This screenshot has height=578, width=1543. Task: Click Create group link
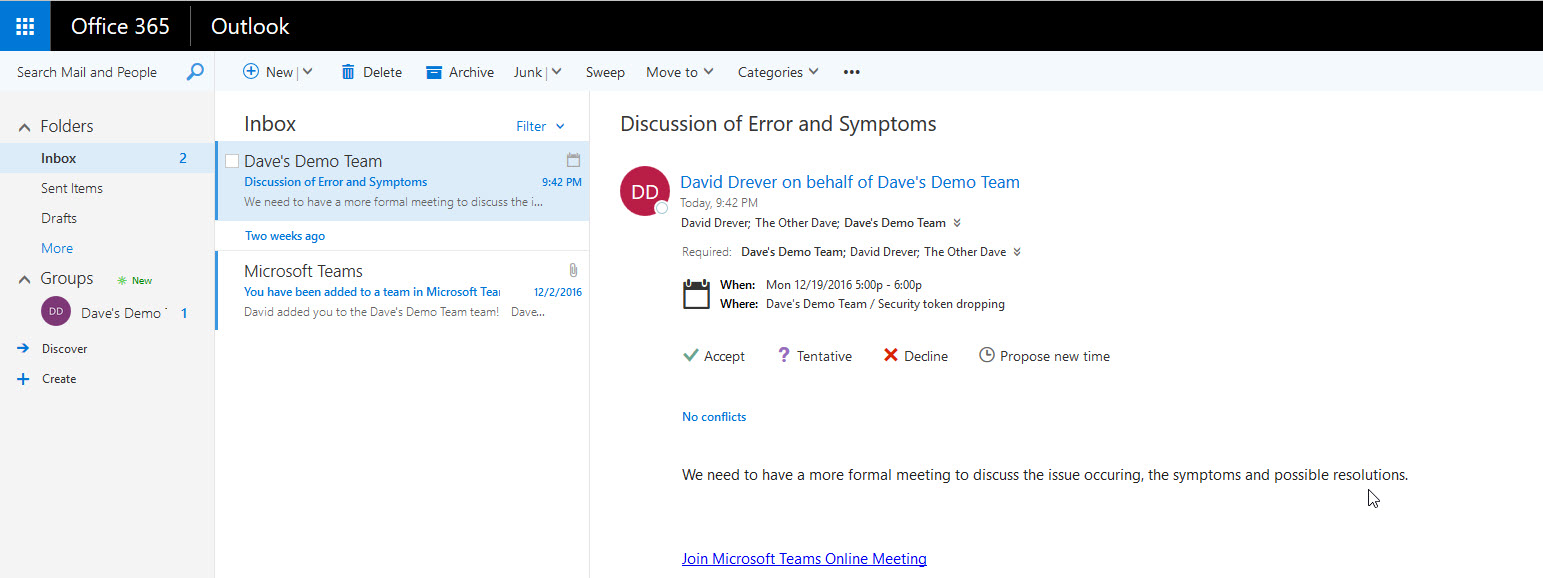pyautogui.click(x=59, y=379)
